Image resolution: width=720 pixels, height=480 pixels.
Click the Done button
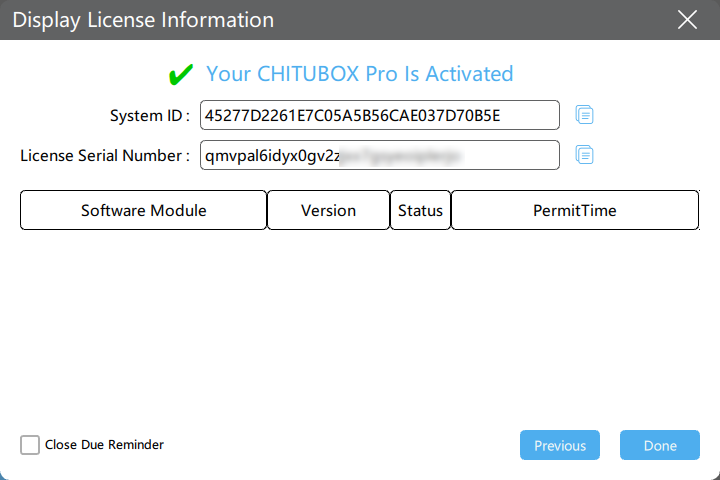click(x=660, y=445)
